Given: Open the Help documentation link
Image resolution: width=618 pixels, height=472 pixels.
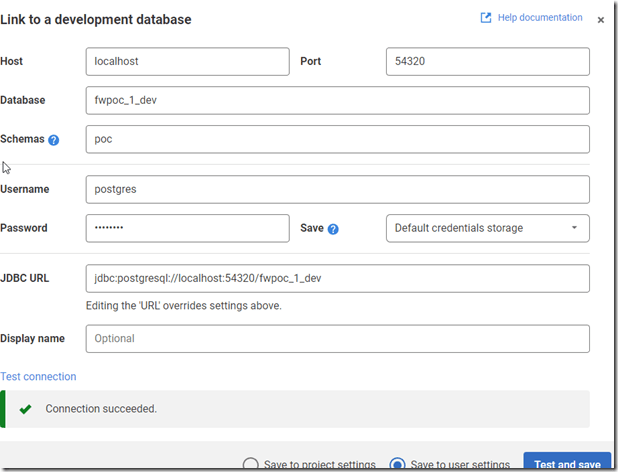Looking at the screenshot, I should point(539,18).
